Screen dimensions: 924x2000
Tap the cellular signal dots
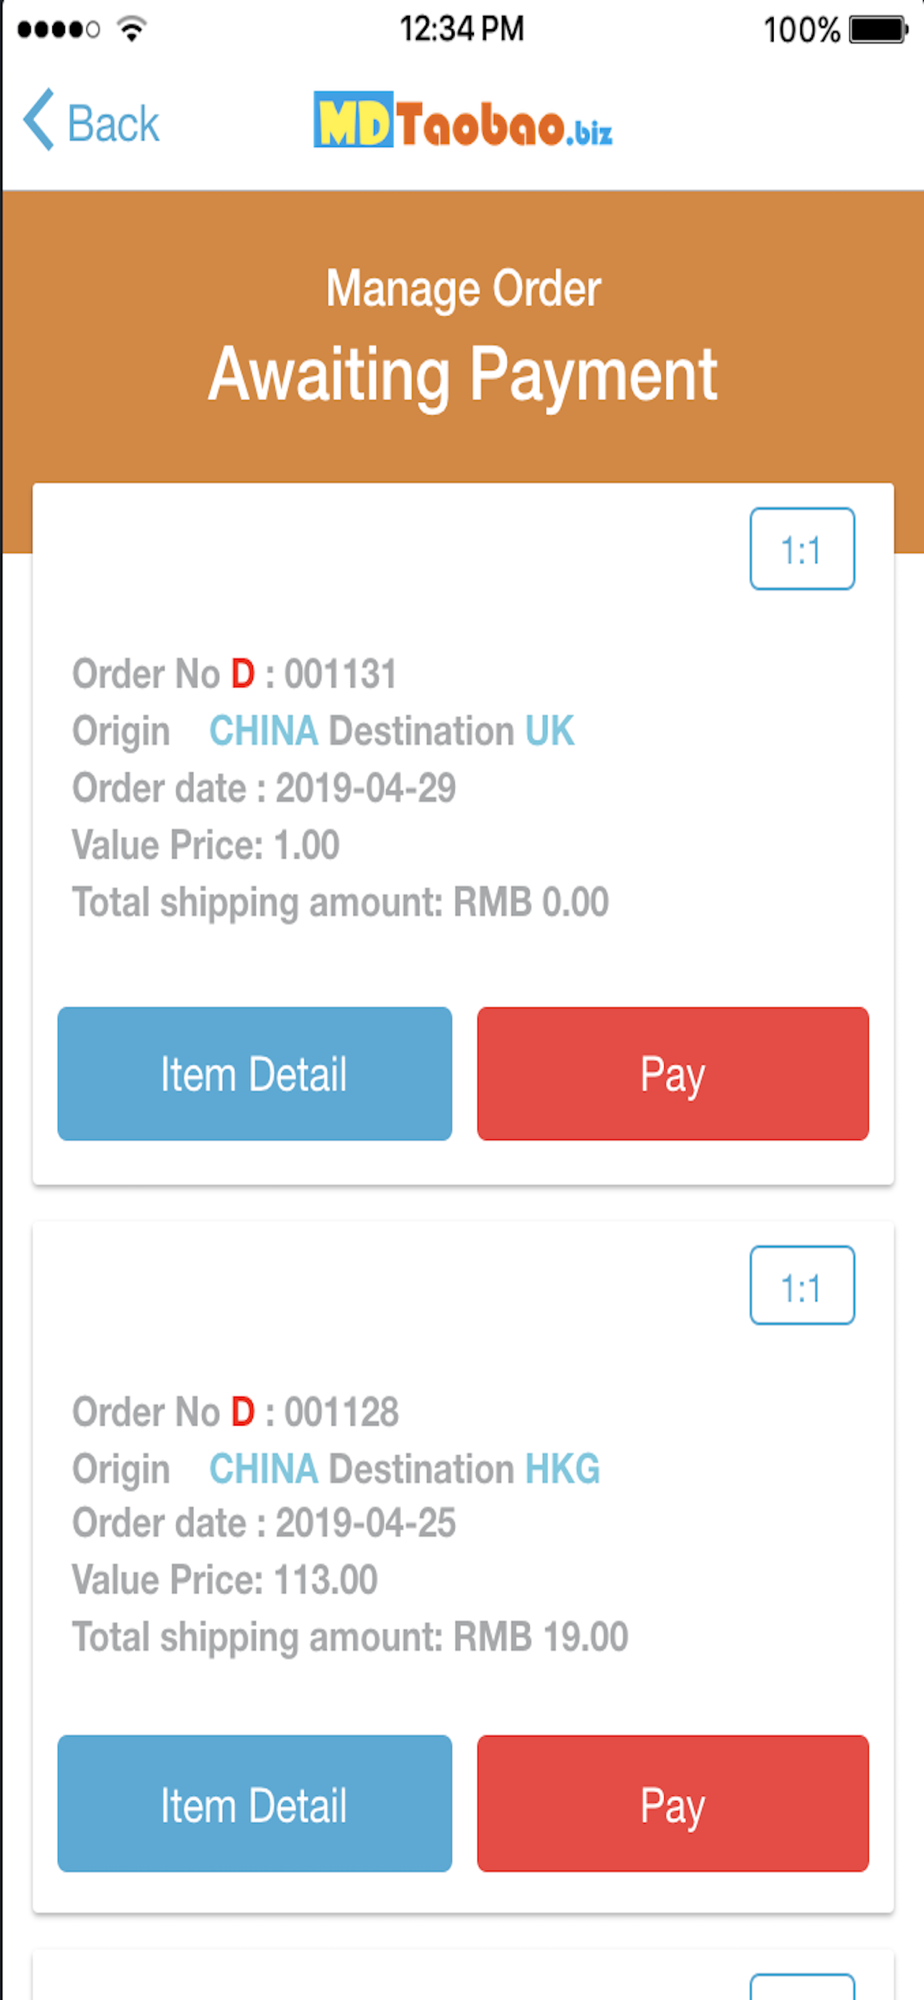(x=58, y=30)
